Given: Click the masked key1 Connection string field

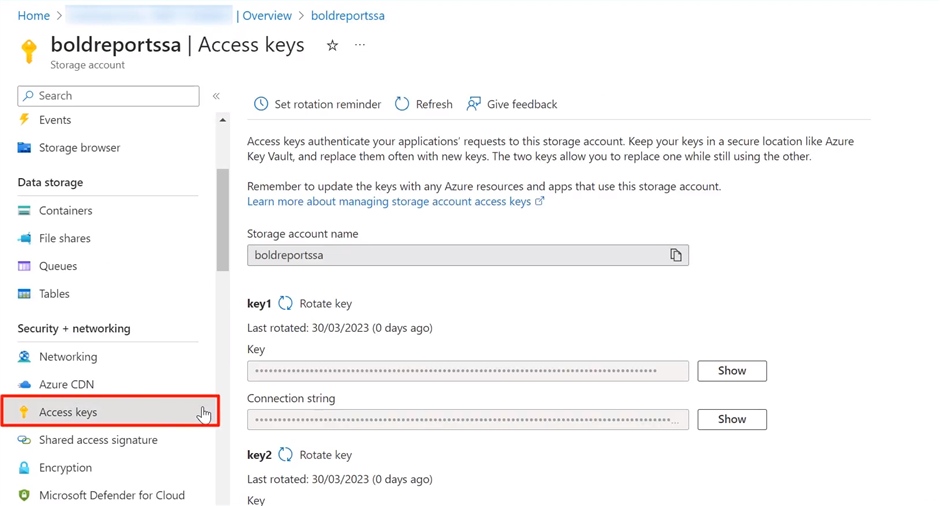Looking at the screenshot, I should point(468,420).
